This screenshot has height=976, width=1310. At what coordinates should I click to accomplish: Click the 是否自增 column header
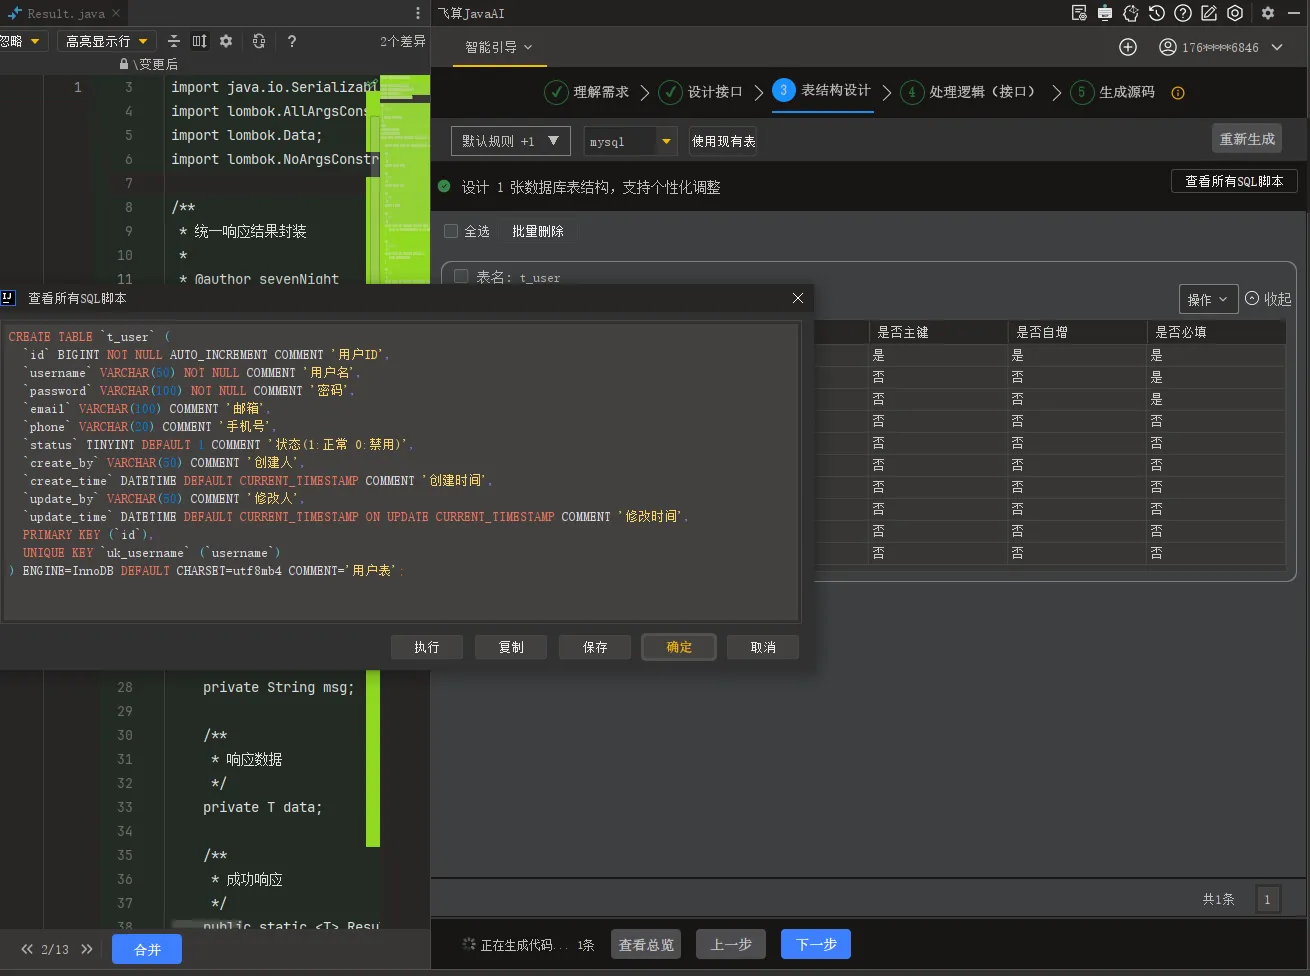[1077, 332]
